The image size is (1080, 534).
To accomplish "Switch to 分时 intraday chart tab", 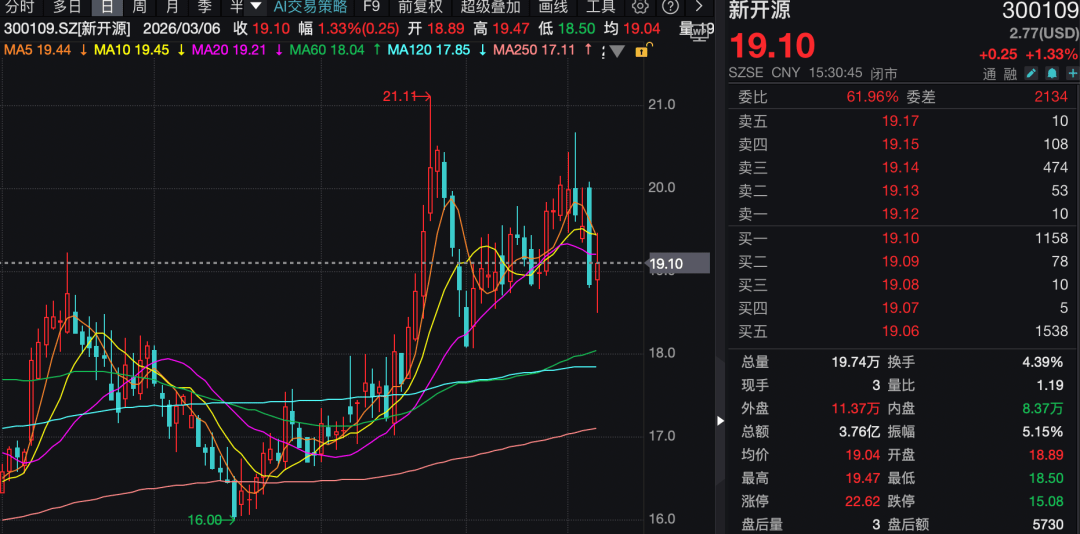I will point(19,7).
